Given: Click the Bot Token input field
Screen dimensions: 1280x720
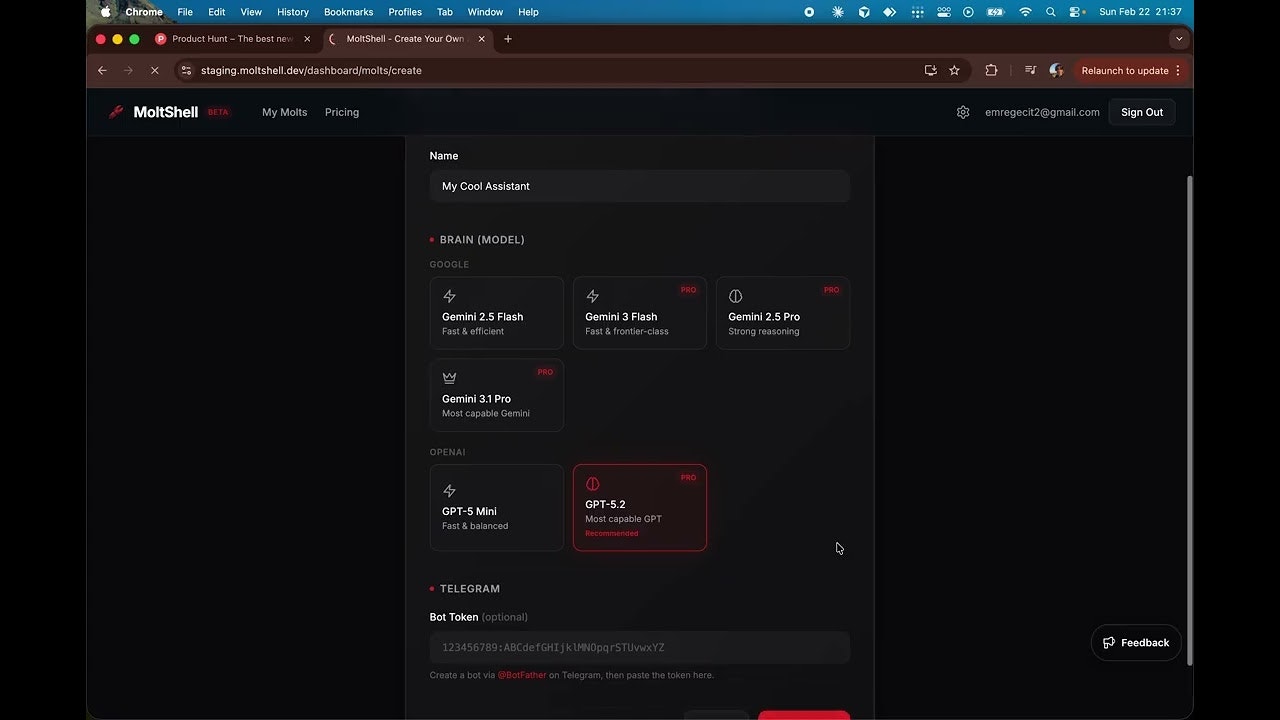Looking at the screenshot, I should pyautogui.click(x=640, y=647).
